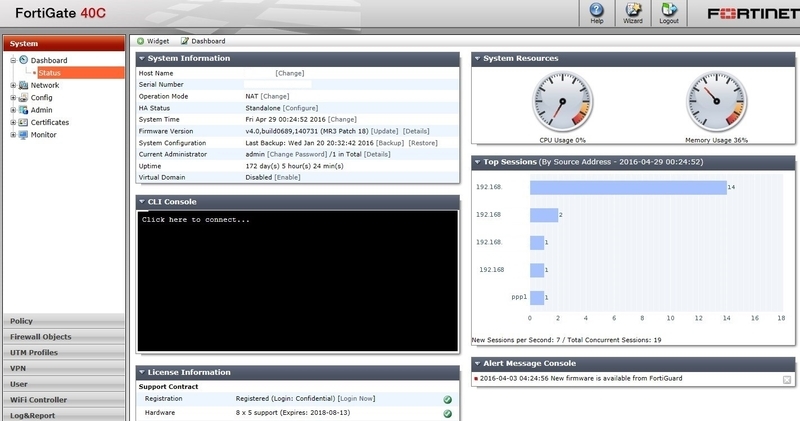800x421 pixels.
Task: Click the Hardware support expiry text
Action: pyautogui.click(x=293, y=412)
